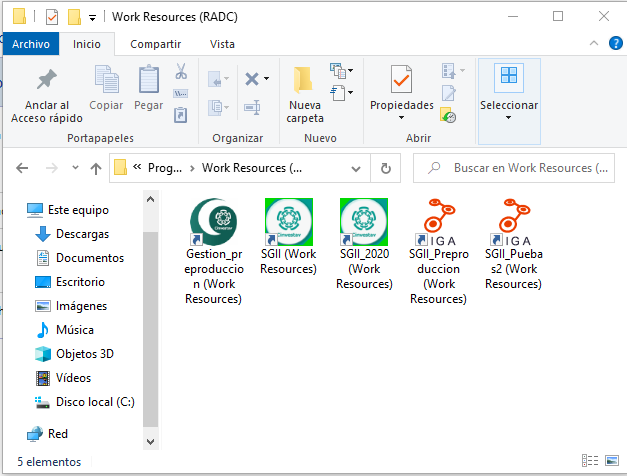Open the Archivo menu
This screenshot has height=476, width=627.
click(x=30, y=44)
